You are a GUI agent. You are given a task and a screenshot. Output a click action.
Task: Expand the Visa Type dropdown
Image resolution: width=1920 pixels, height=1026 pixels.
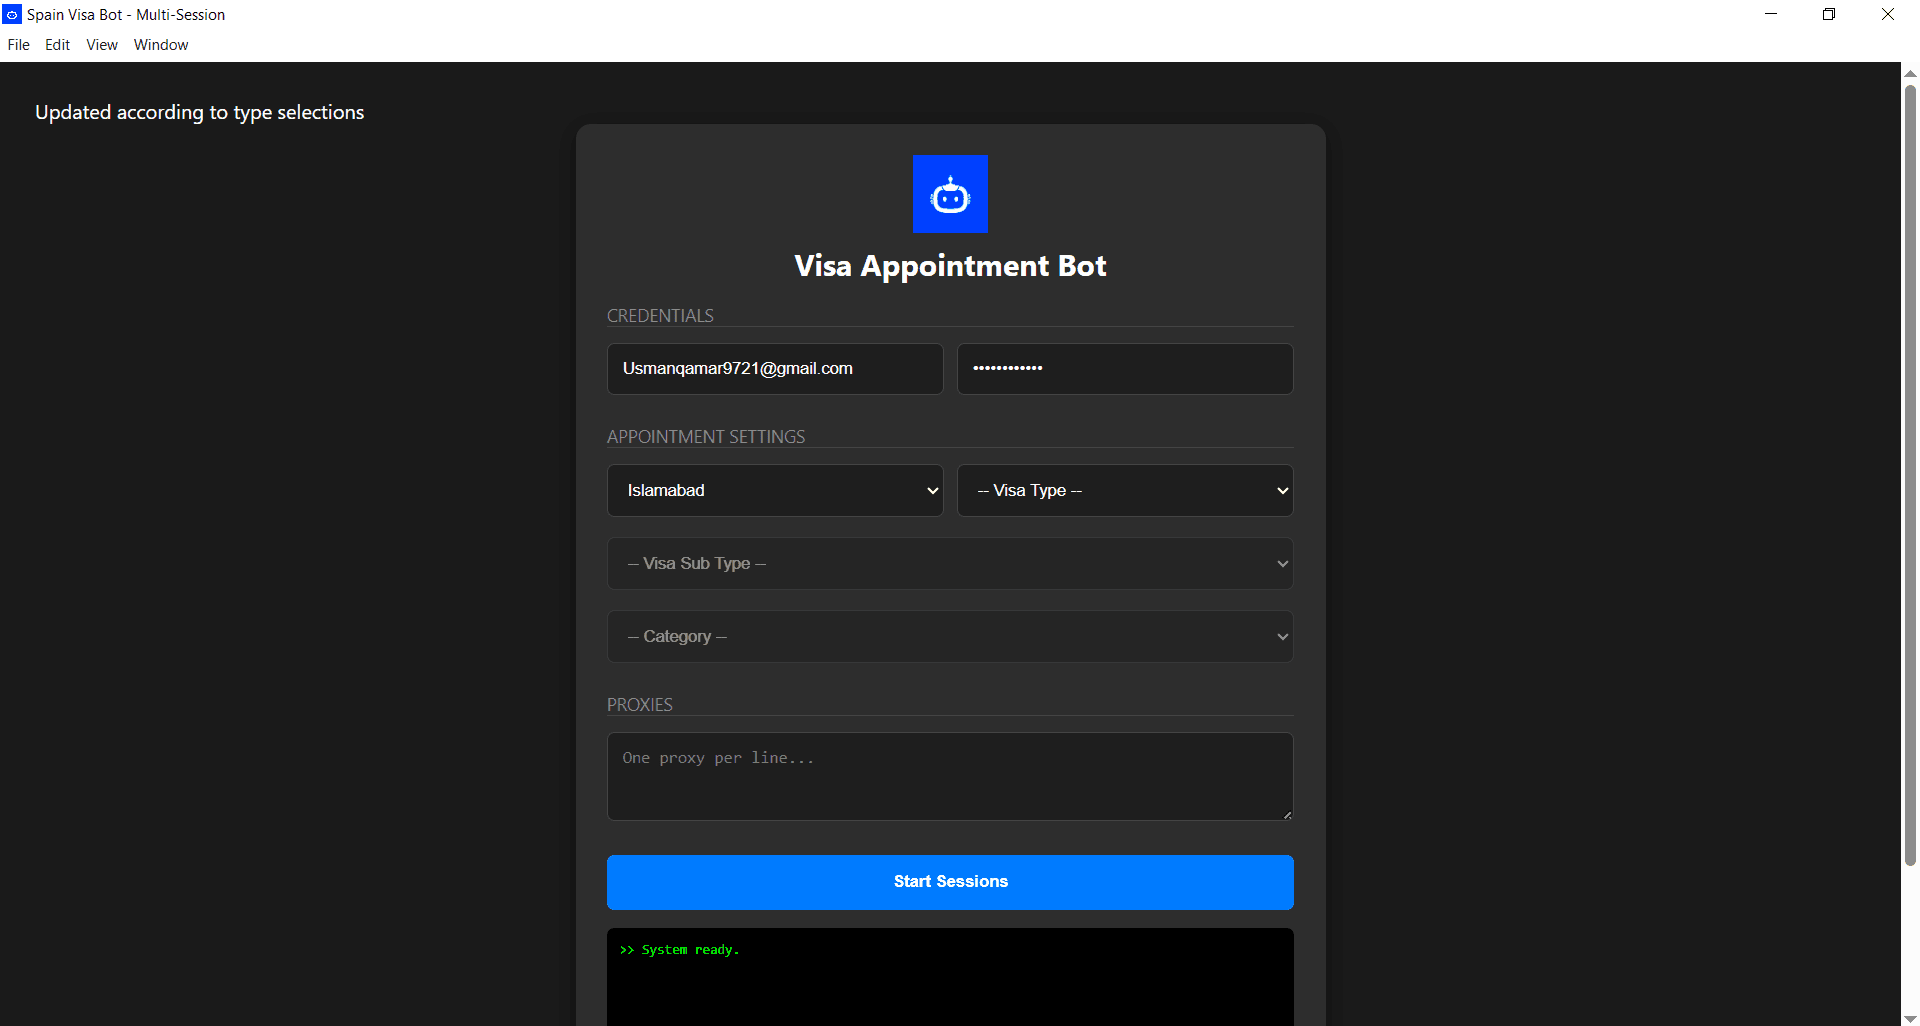1125,491
